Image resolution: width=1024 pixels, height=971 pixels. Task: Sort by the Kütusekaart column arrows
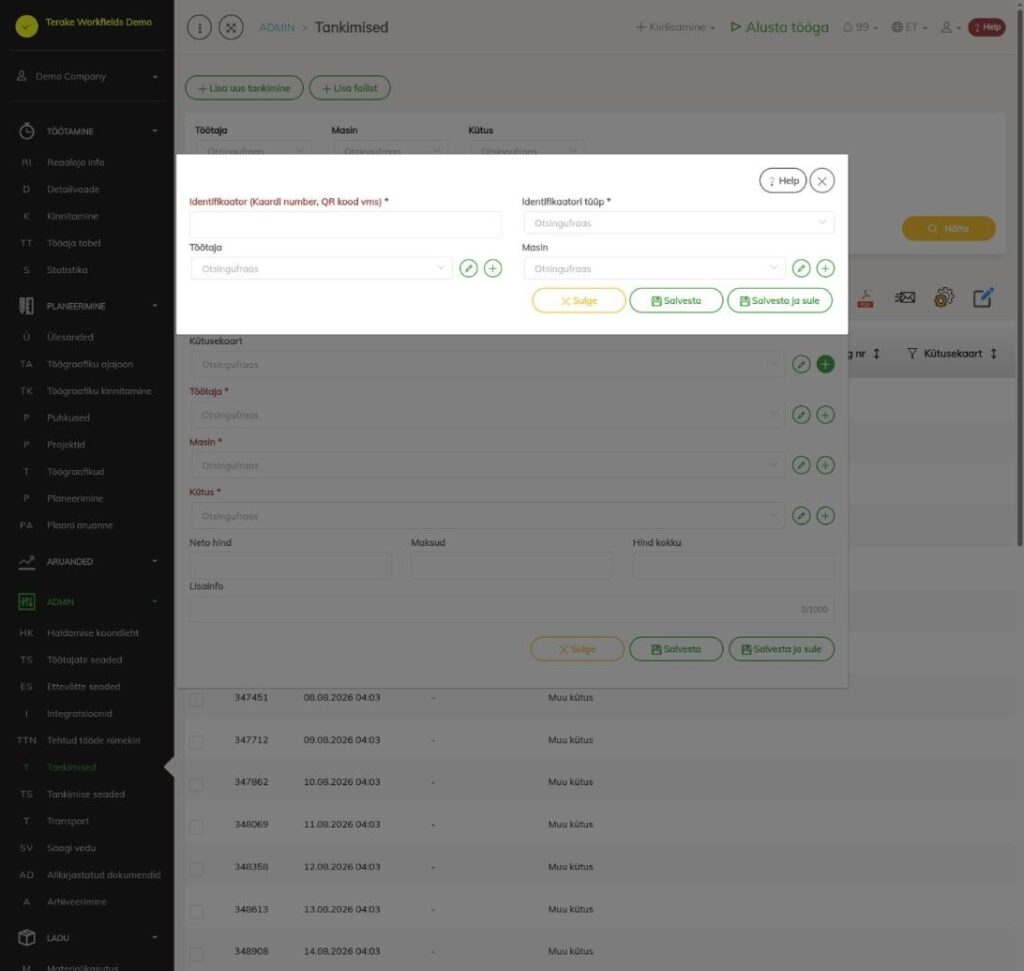(x=993, y=354)
